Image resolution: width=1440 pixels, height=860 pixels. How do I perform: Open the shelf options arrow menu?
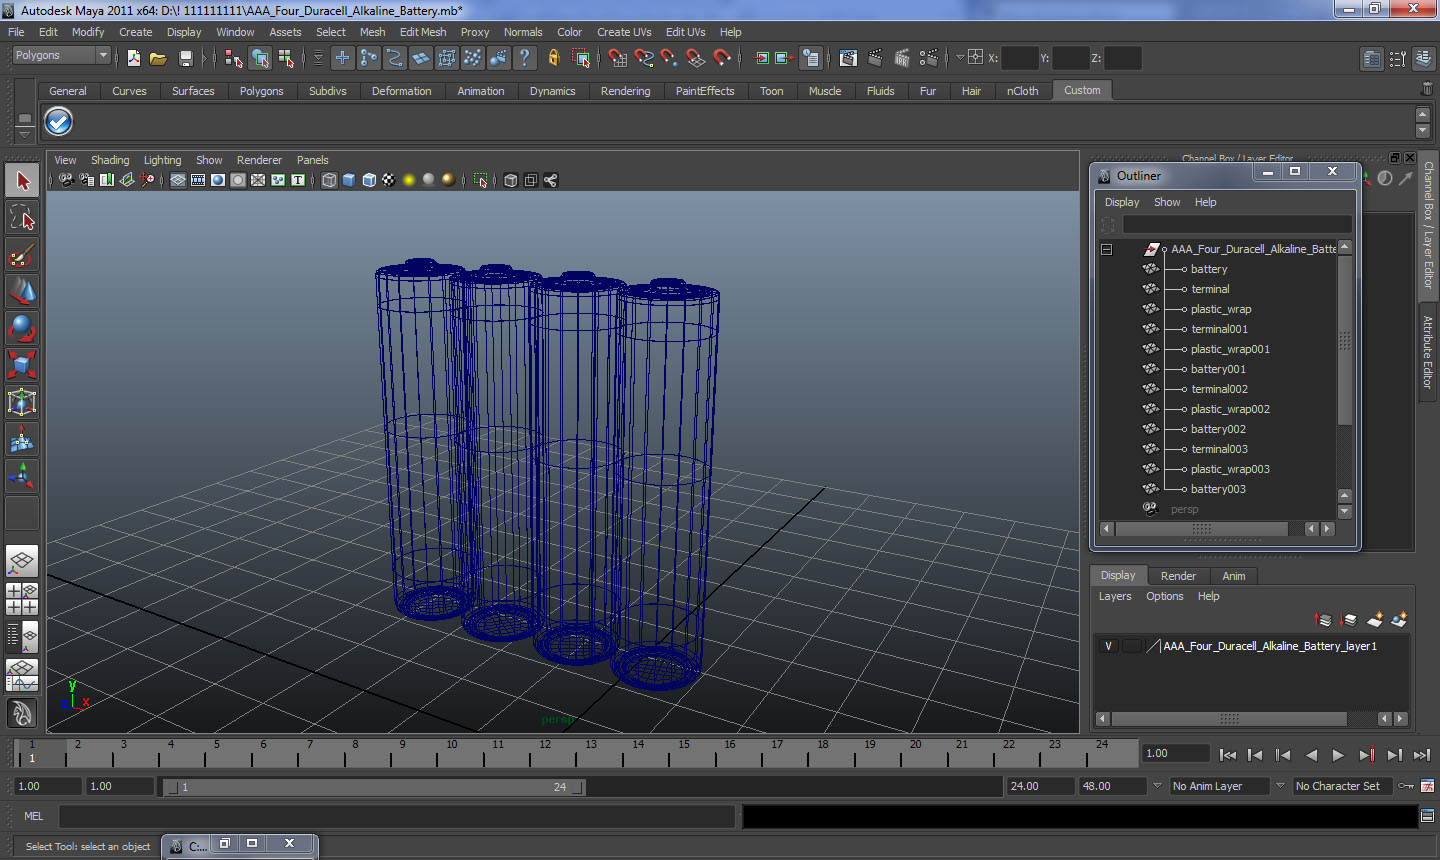point(24,133)
